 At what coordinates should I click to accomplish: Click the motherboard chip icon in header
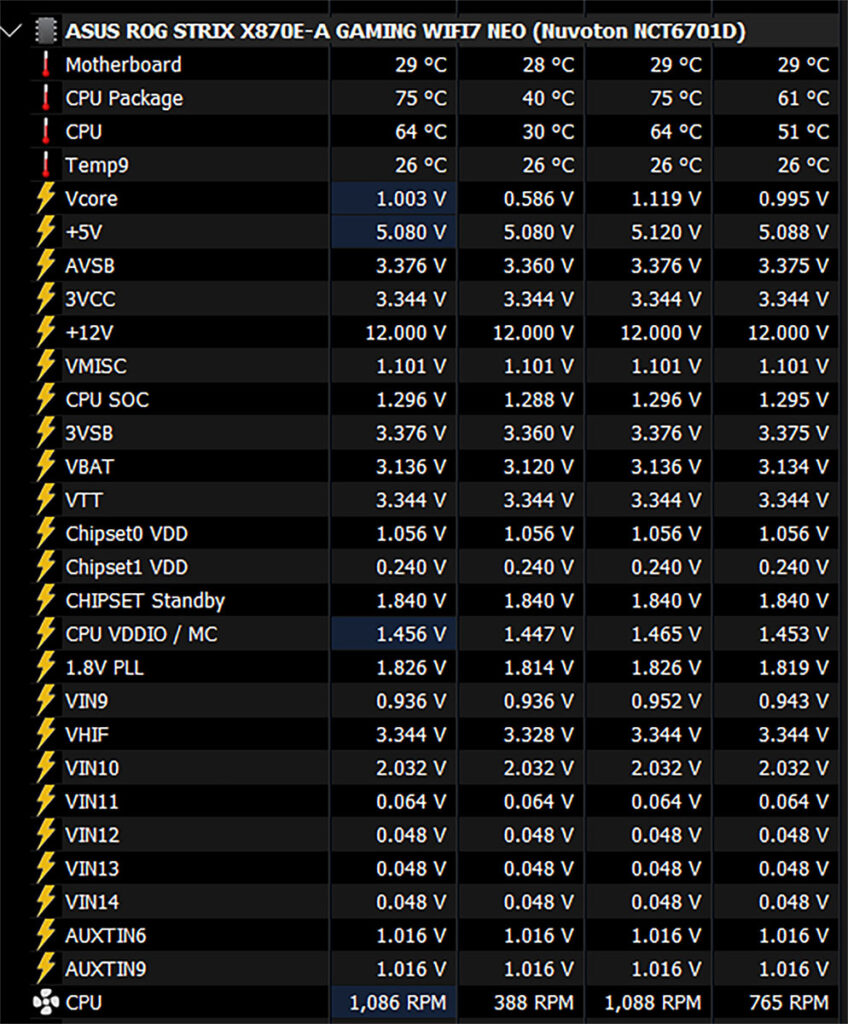pos(45,31)
